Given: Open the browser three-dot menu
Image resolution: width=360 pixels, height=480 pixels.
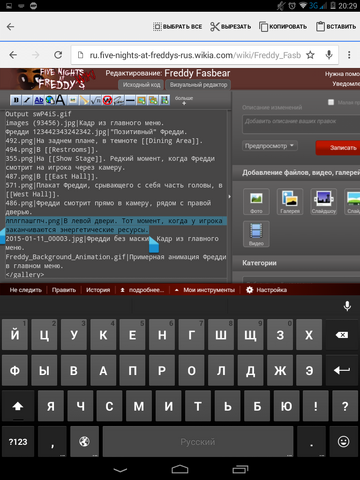Looking at the screenshot, I should coord(349,55).
